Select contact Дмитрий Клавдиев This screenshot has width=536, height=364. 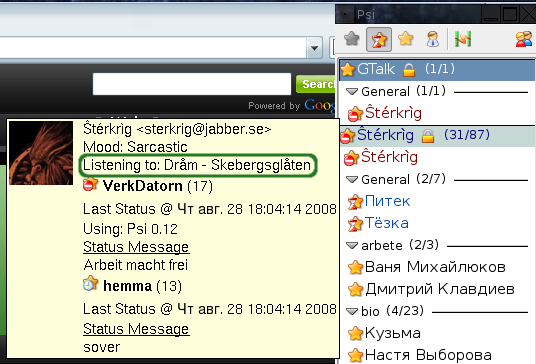point(440,289)
